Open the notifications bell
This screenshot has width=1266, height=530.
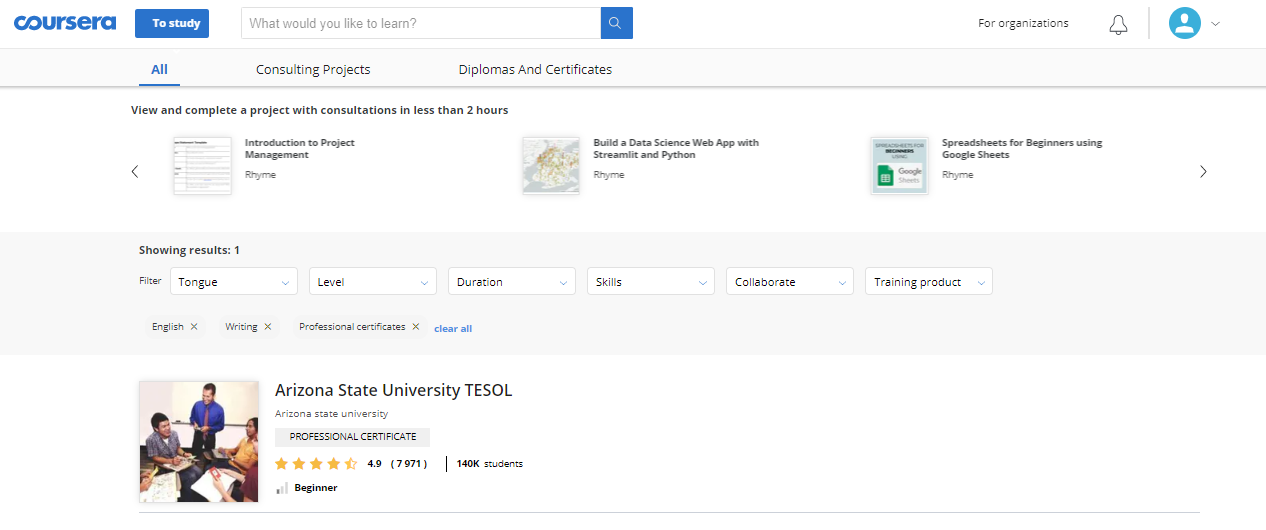(1118, 24)
